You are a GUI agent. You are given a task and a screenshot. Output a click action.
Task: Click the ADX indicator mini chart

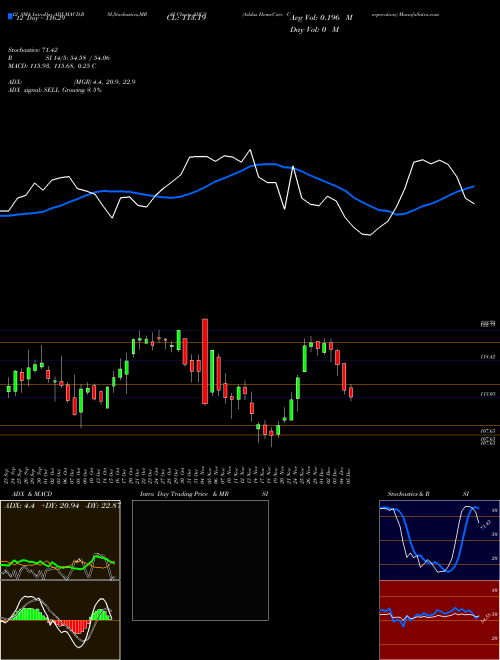tap(60, 540)
